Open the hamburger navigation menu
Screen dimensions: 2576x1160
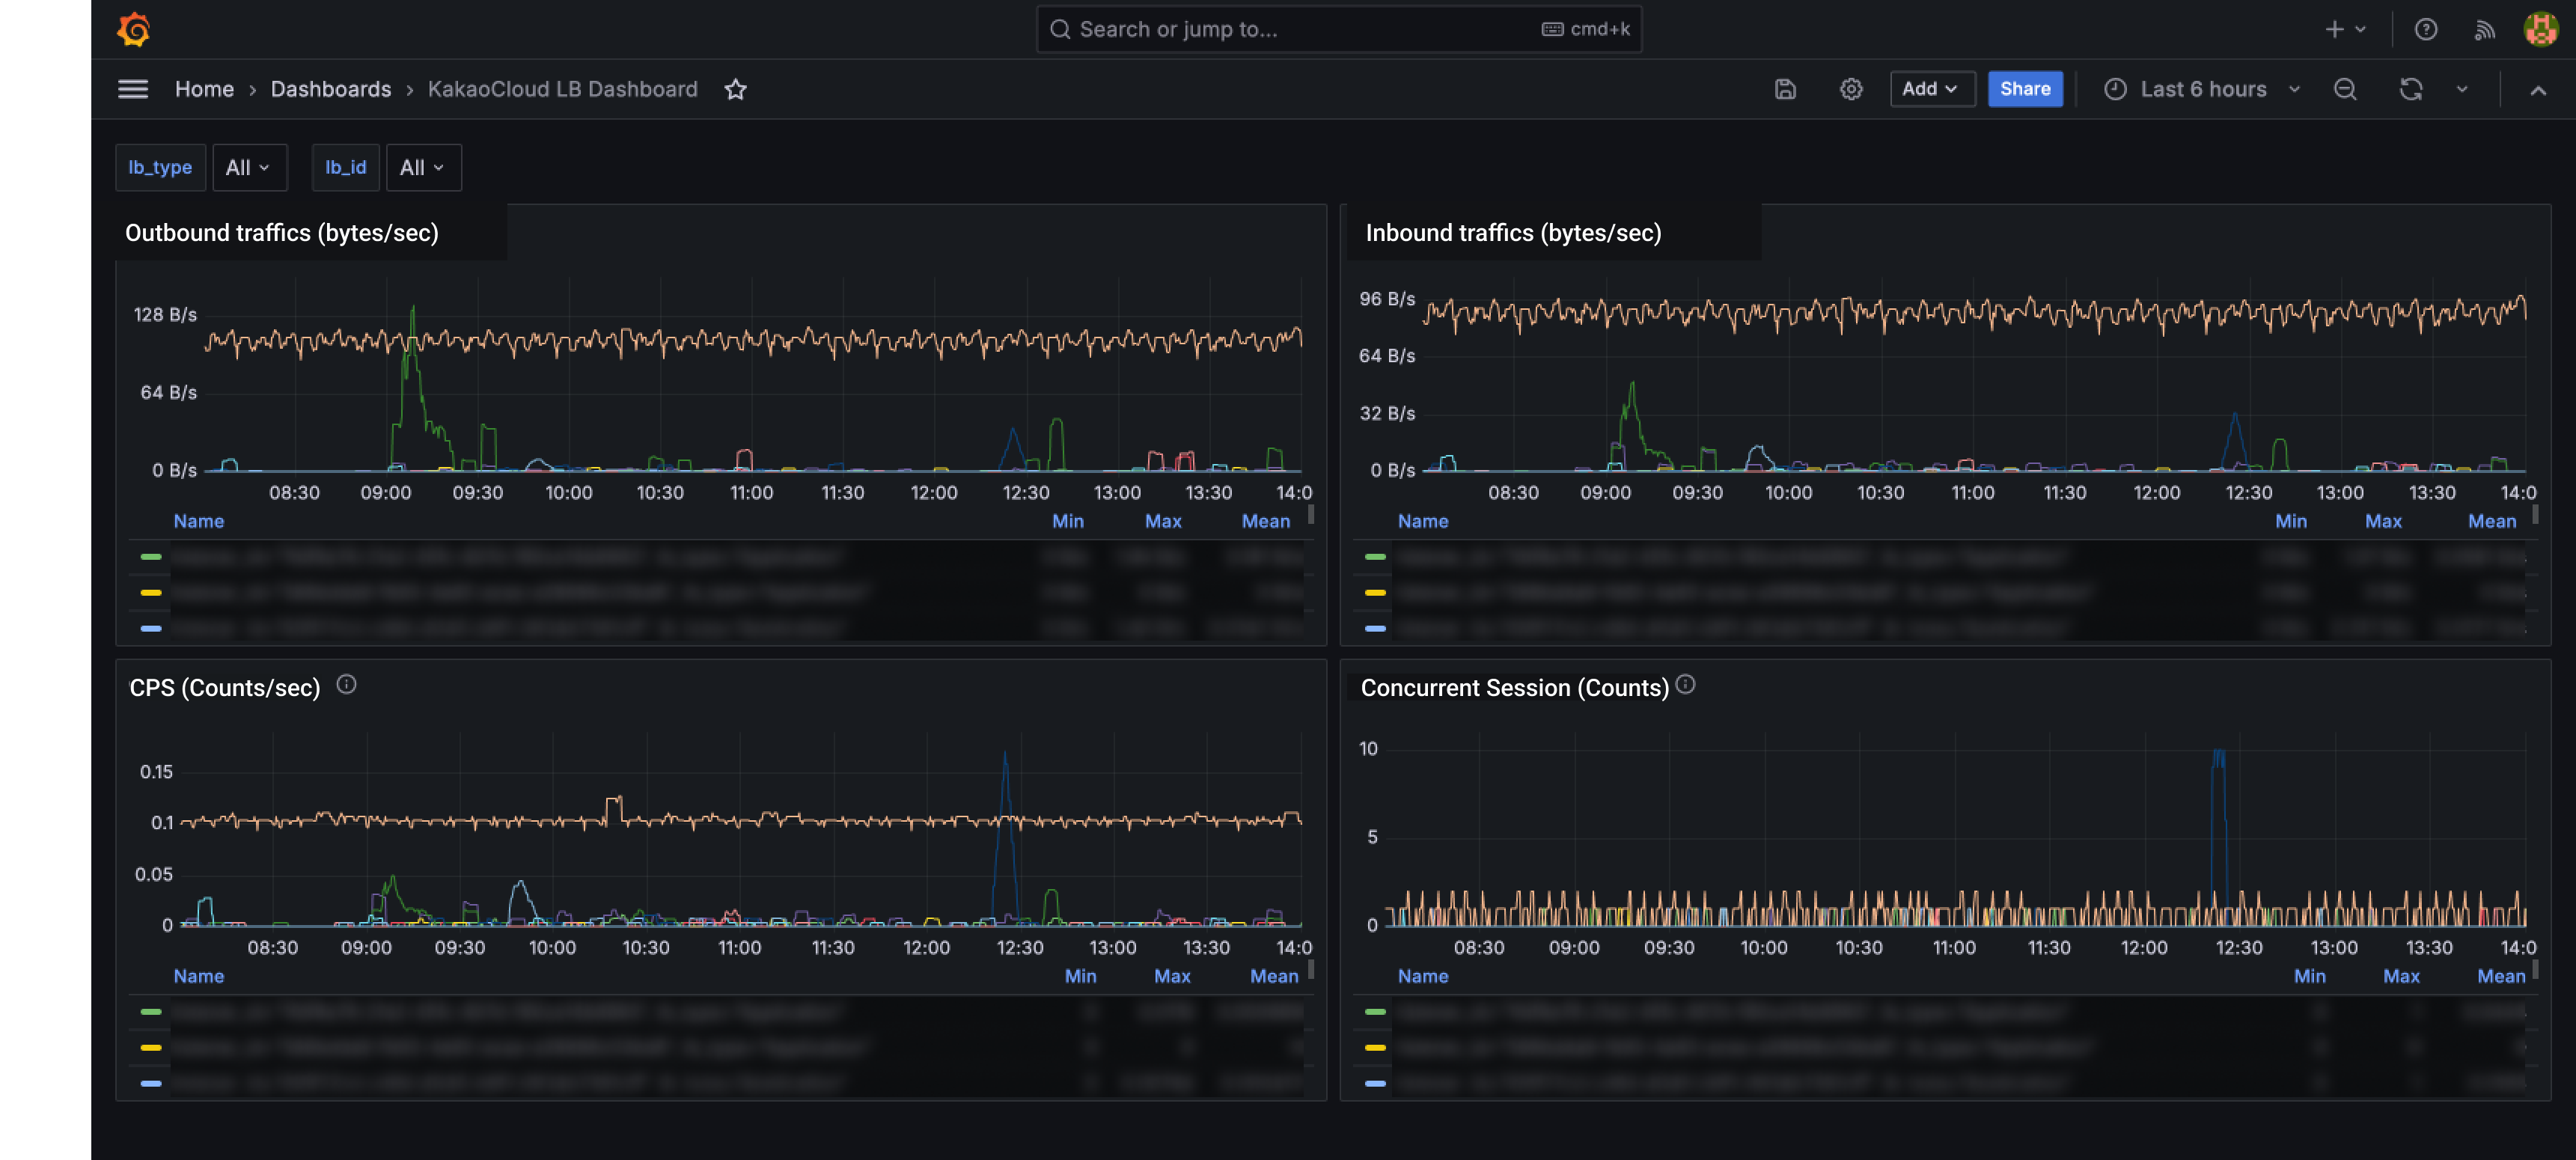[x=133, y=89]
